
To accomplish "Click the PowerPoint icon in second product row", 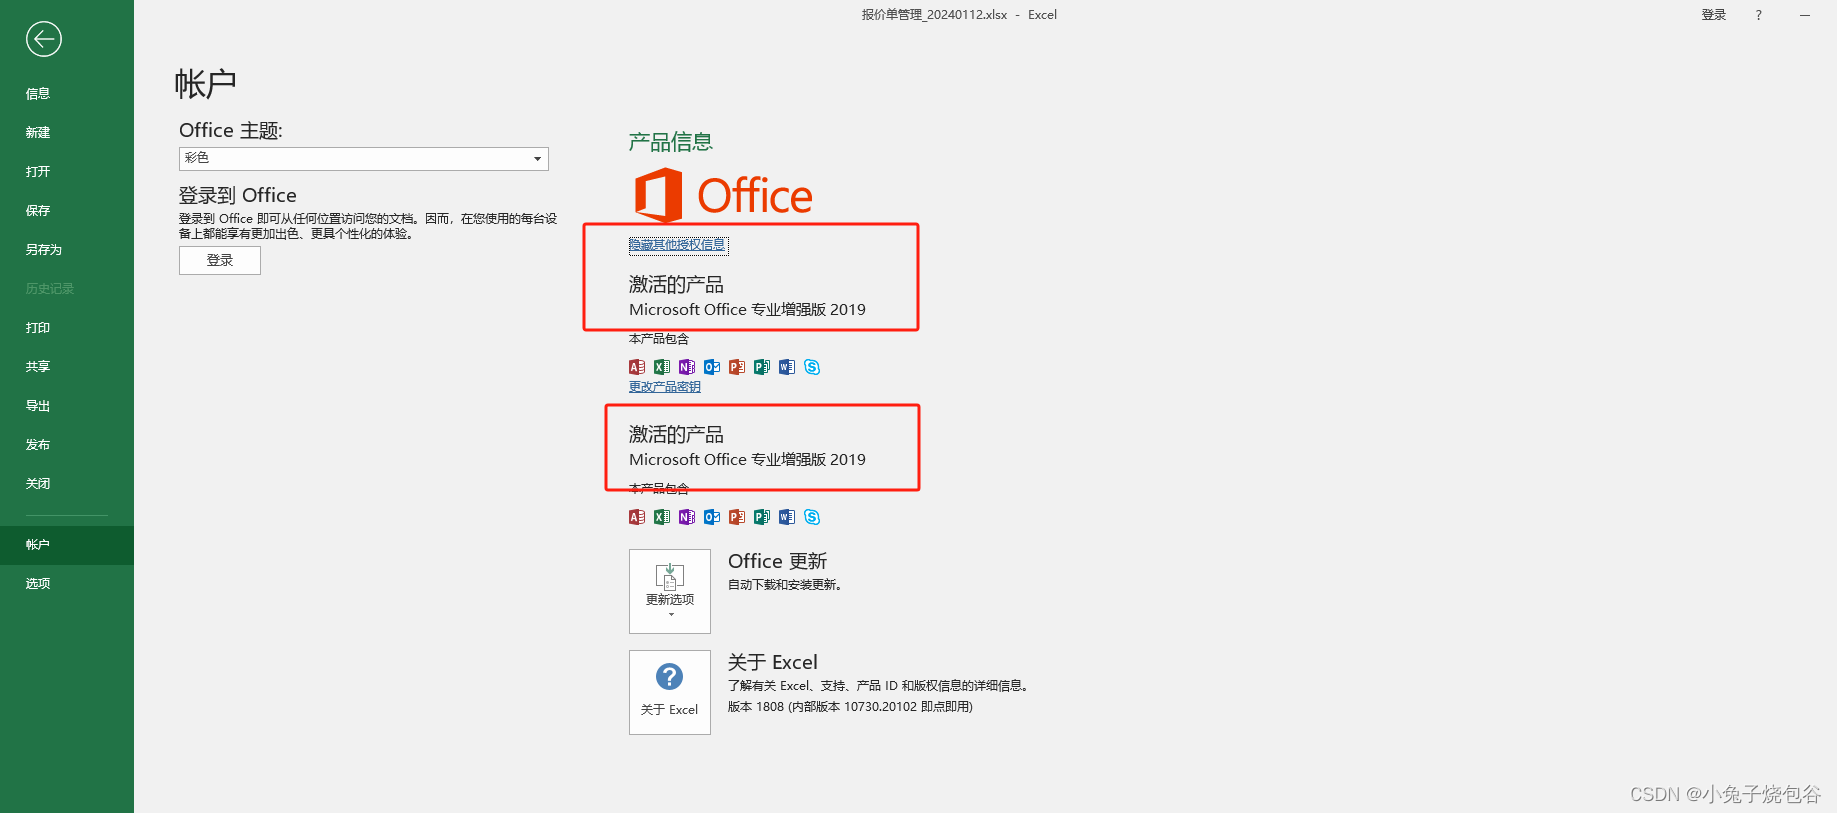I will pyautogui.click(x=737, y=517).
